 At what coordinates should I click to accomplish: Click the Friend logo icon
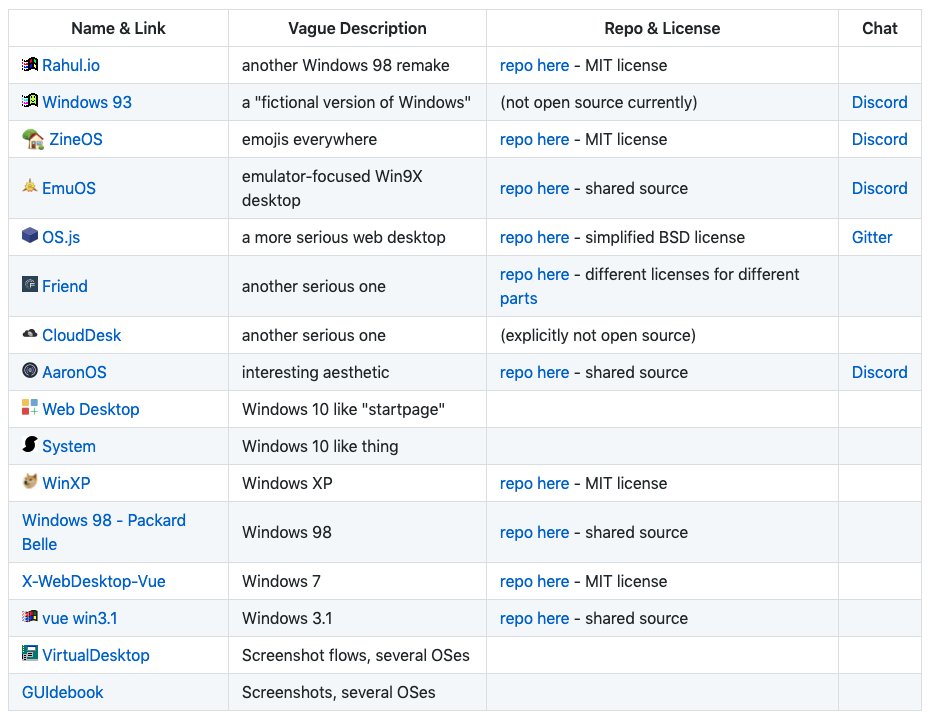click(x=30, y=284)
